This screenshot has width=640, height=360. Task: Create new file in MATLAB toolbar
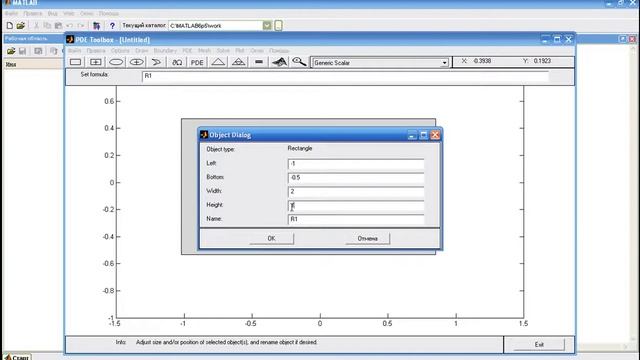pos(10,26)
